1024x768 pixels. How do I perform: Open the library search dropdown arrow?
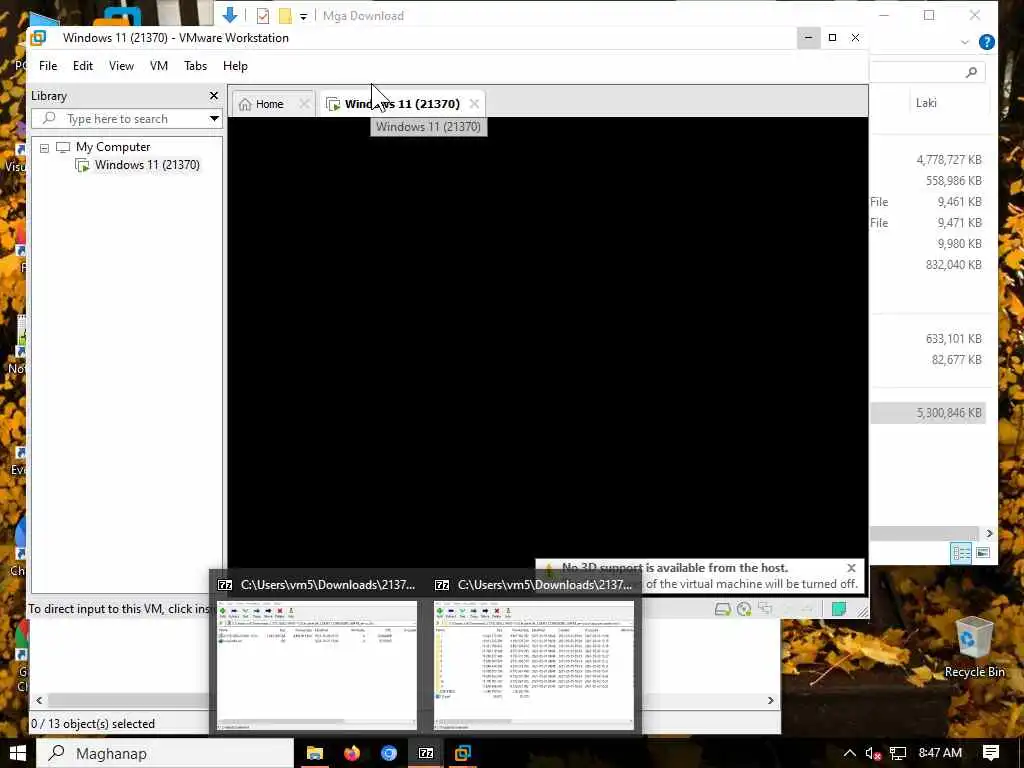214,119
